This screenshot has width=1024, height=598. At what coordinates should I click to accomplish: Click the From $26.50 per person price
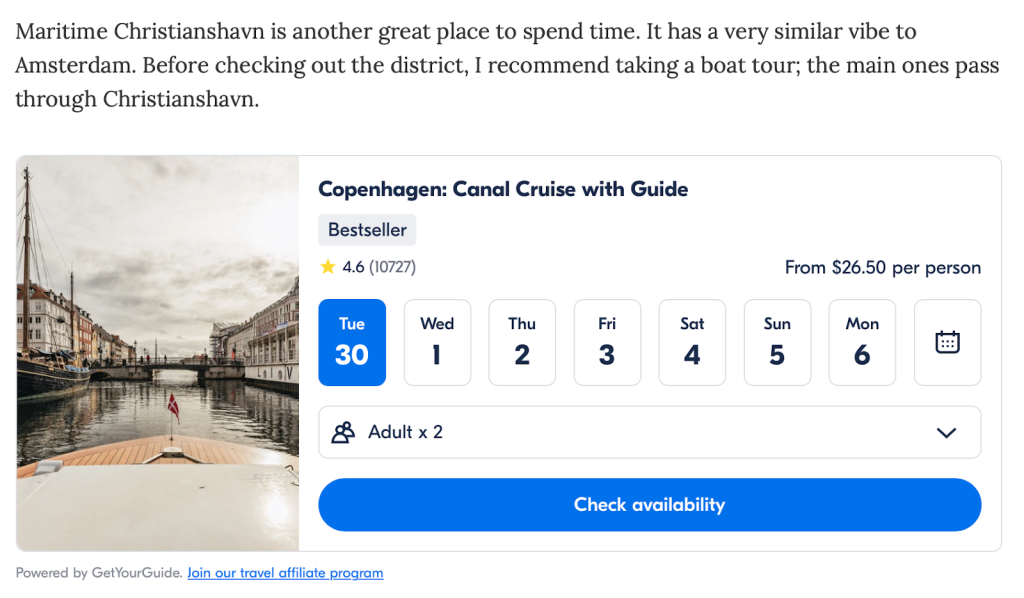(882, 267)
